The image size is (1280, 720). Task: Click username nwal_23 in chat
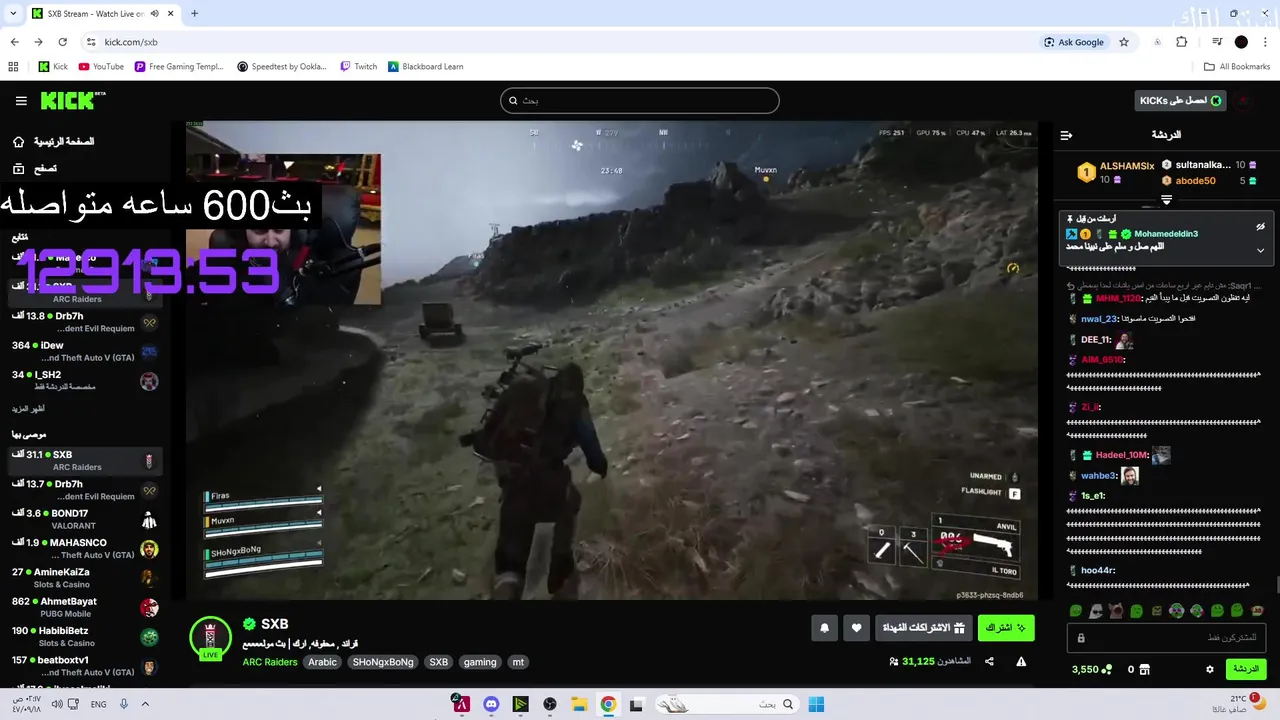(x=1098, y=319)
